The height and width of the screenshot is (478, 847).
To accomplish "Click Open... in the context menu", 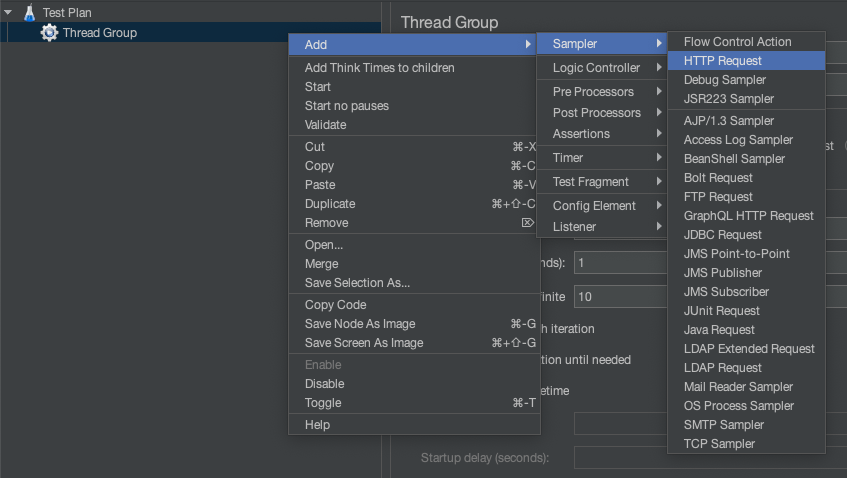I will point(414,245).
